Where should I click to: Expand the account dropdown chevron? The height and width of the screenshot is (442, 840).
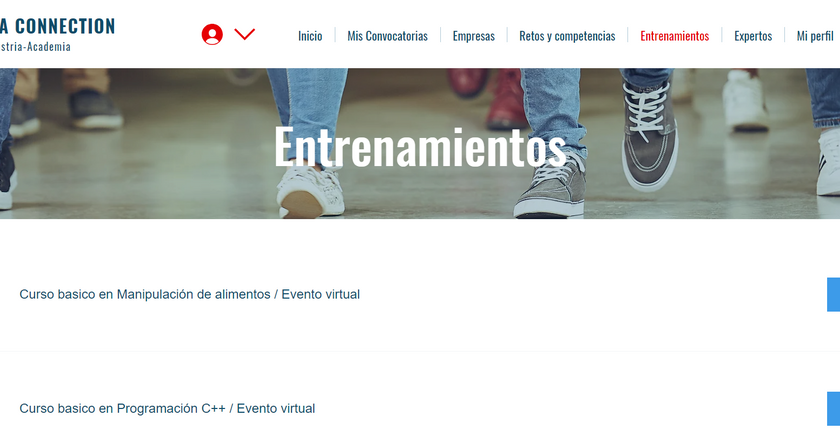pos(245,34)
